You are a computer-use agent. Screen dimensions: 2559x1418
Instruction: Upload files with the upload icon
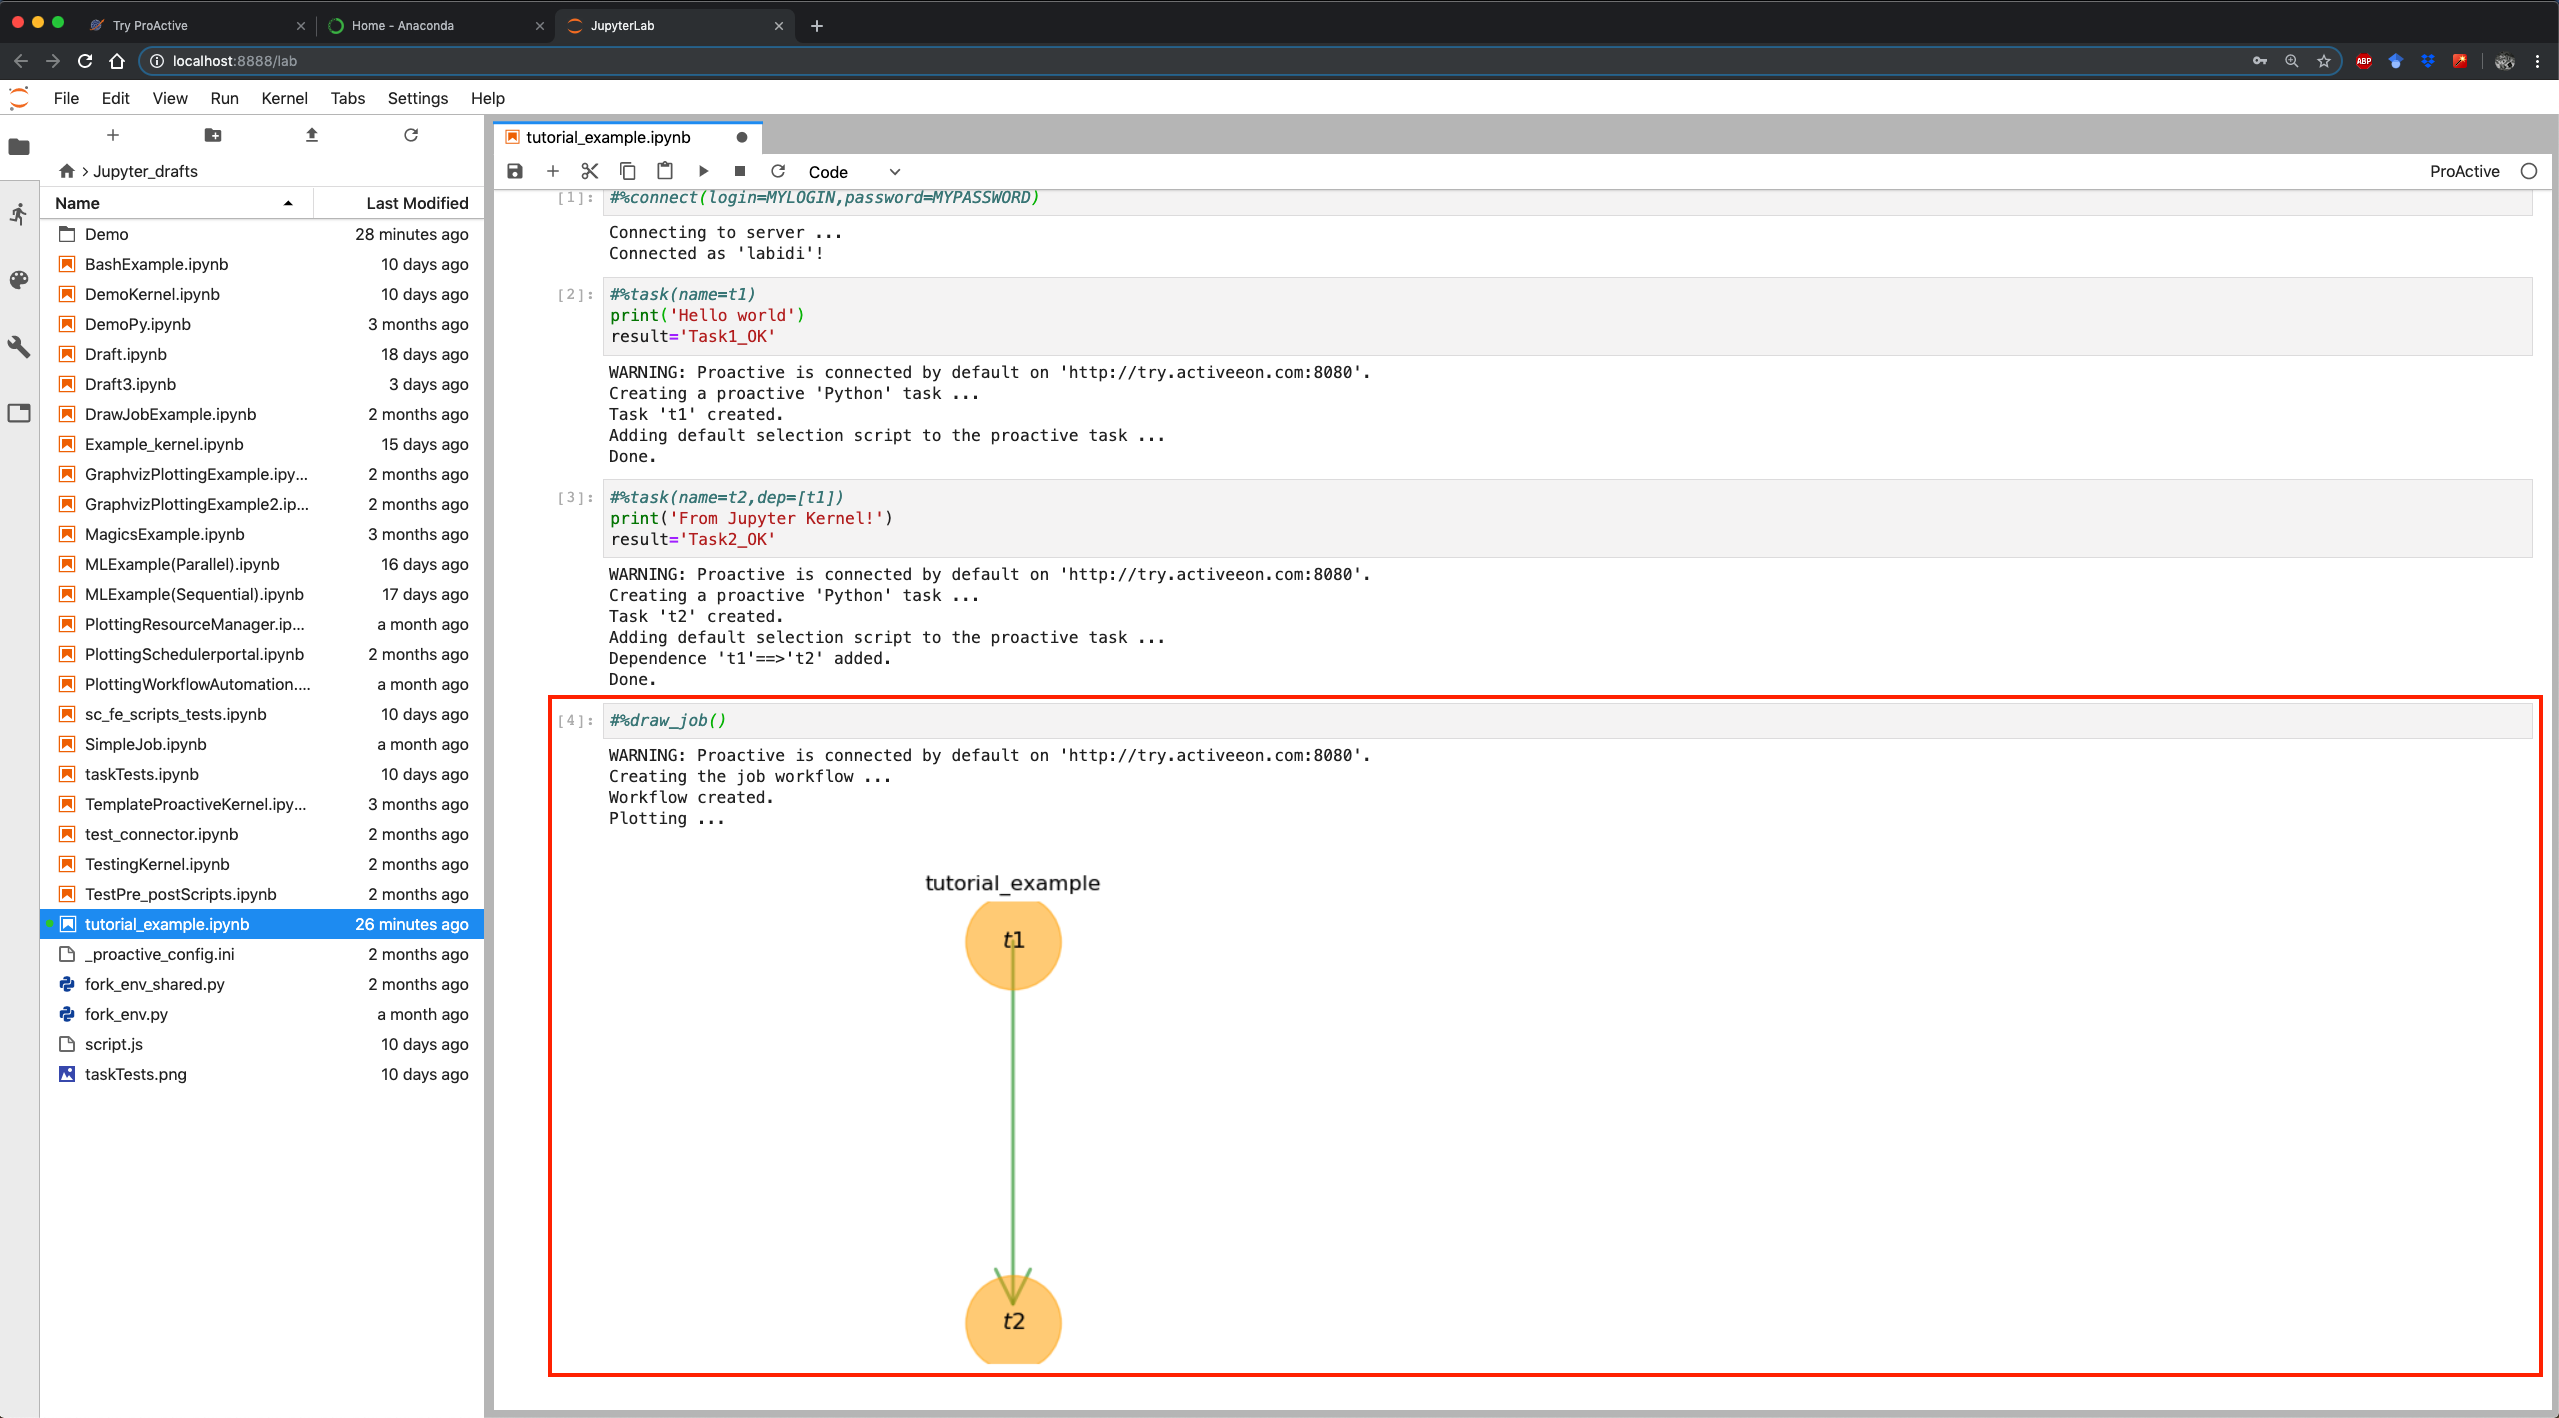[311, 135]
